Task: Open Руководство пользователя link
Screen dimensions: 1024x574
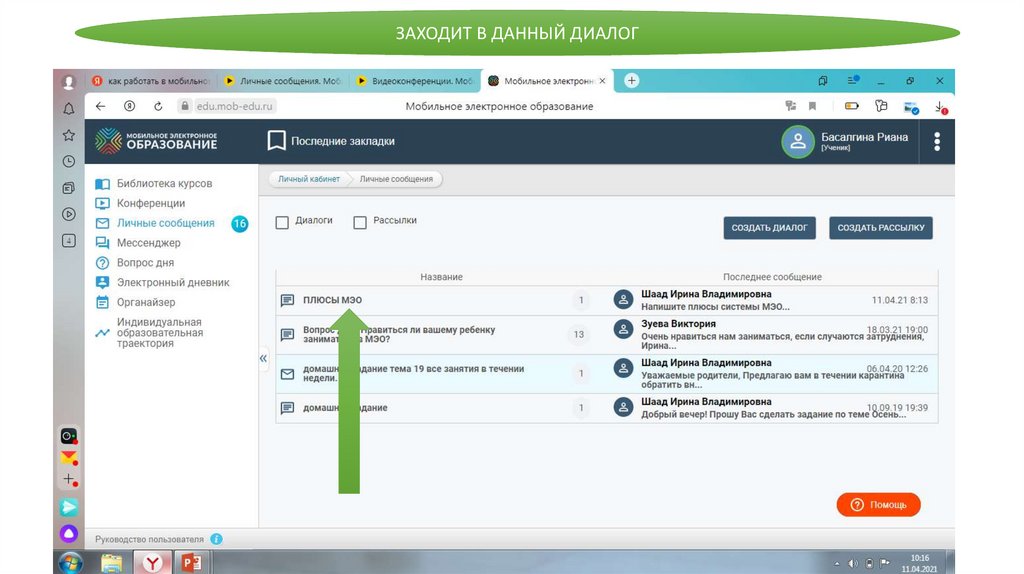Action: pyautogui.click(x=150, y=539)
